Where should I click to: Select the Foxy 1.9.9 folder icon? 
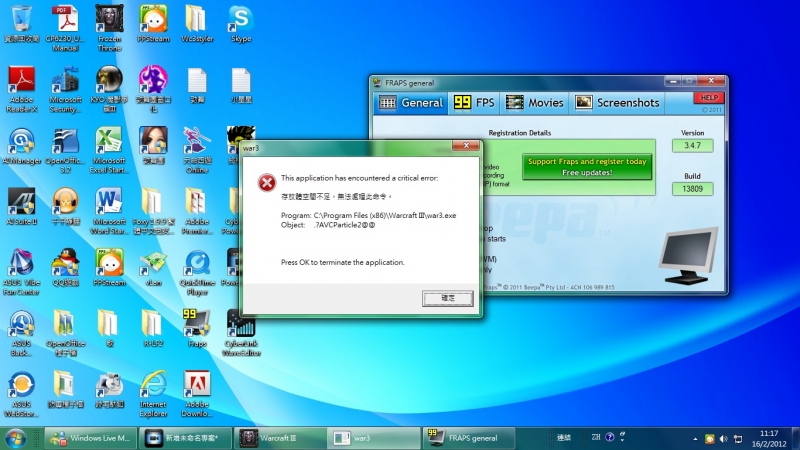coord(153,211)
